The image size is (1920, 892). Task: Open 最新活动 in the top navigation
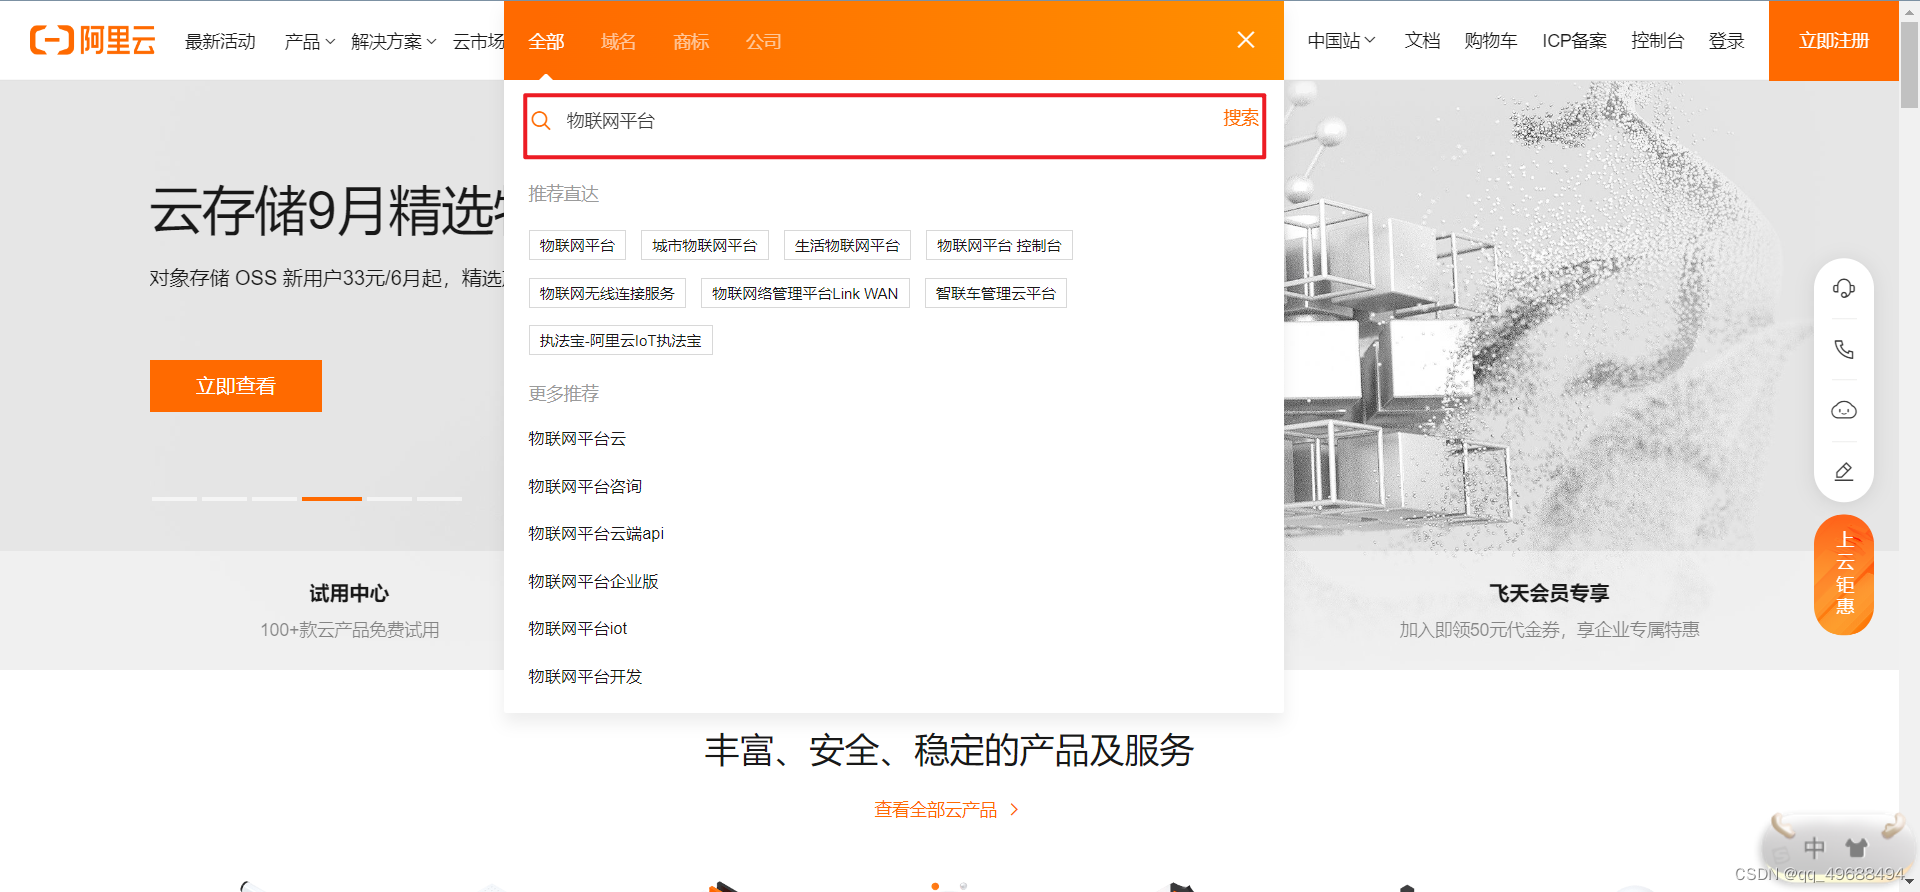(x=220, y=41)
